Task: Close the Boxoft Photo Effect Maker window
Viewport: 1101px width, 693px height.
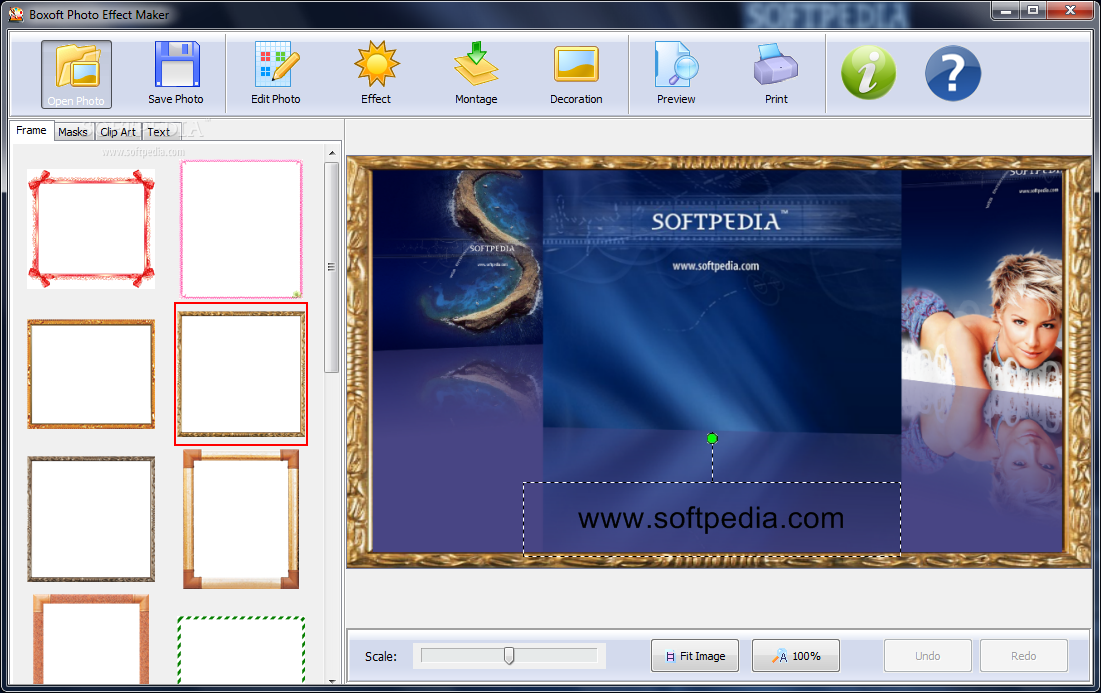Action: pos(1070,11)
